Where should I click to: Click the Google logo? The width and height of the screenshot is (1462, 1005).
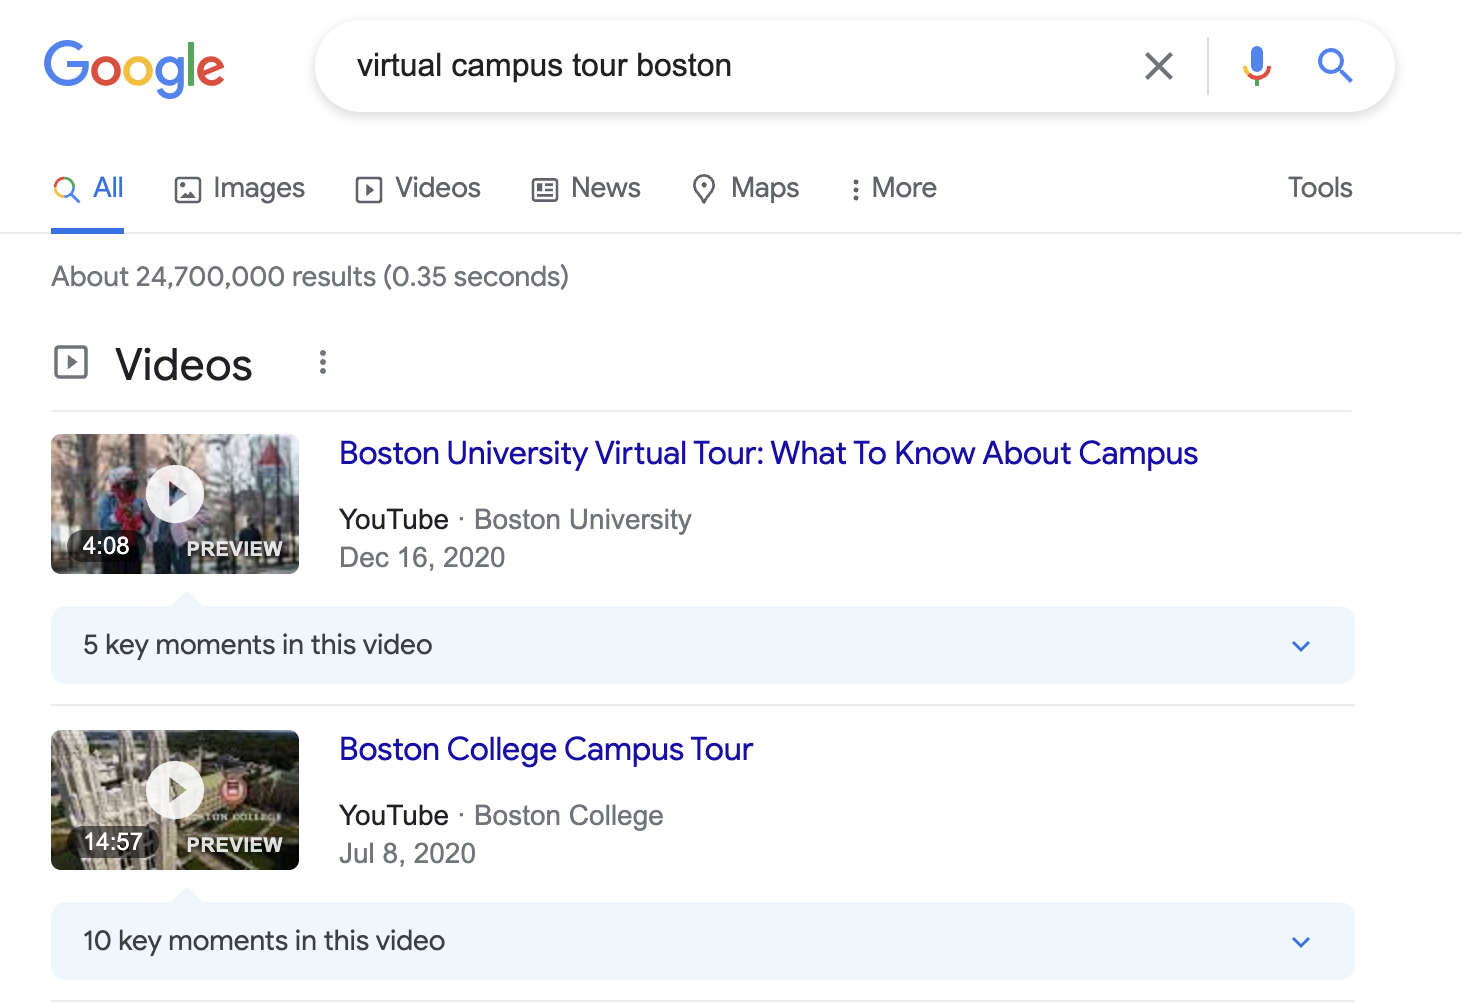pyautogui.click(x=134, y=67)
